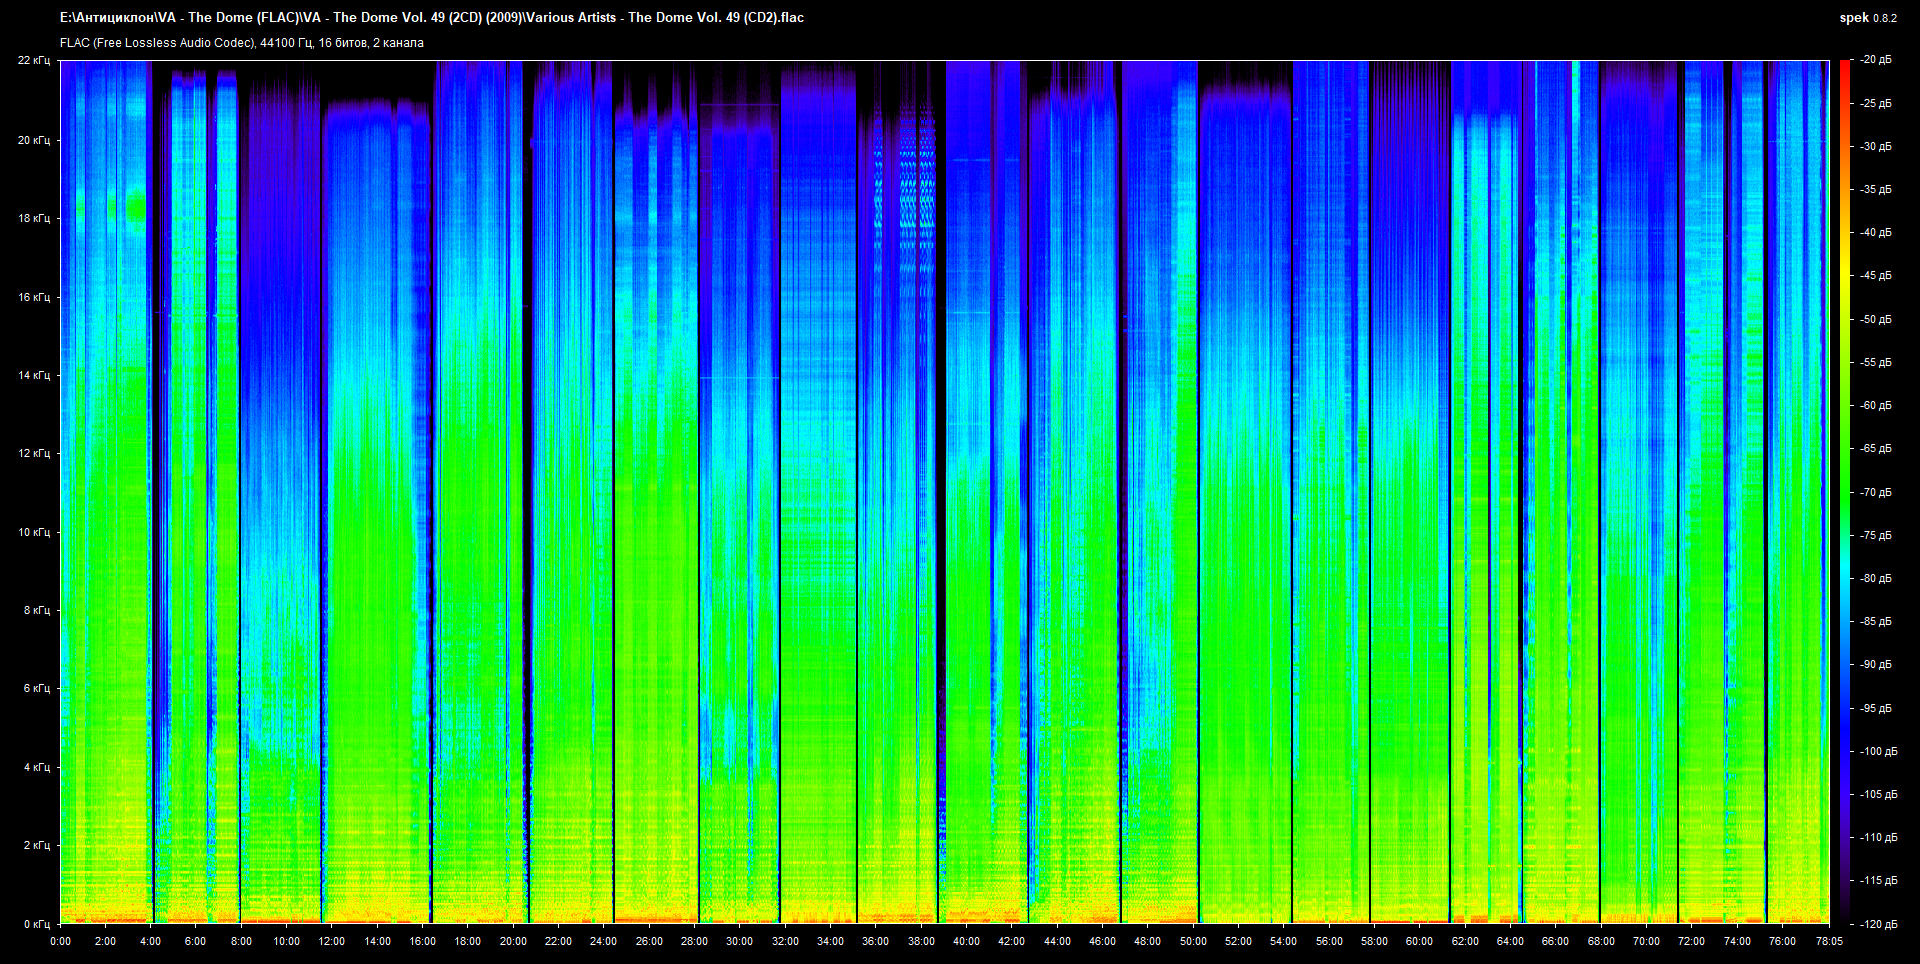This screenshot has width=1920, height=964.
Task: Click the spek application name
Action: tap(1853, 18)
